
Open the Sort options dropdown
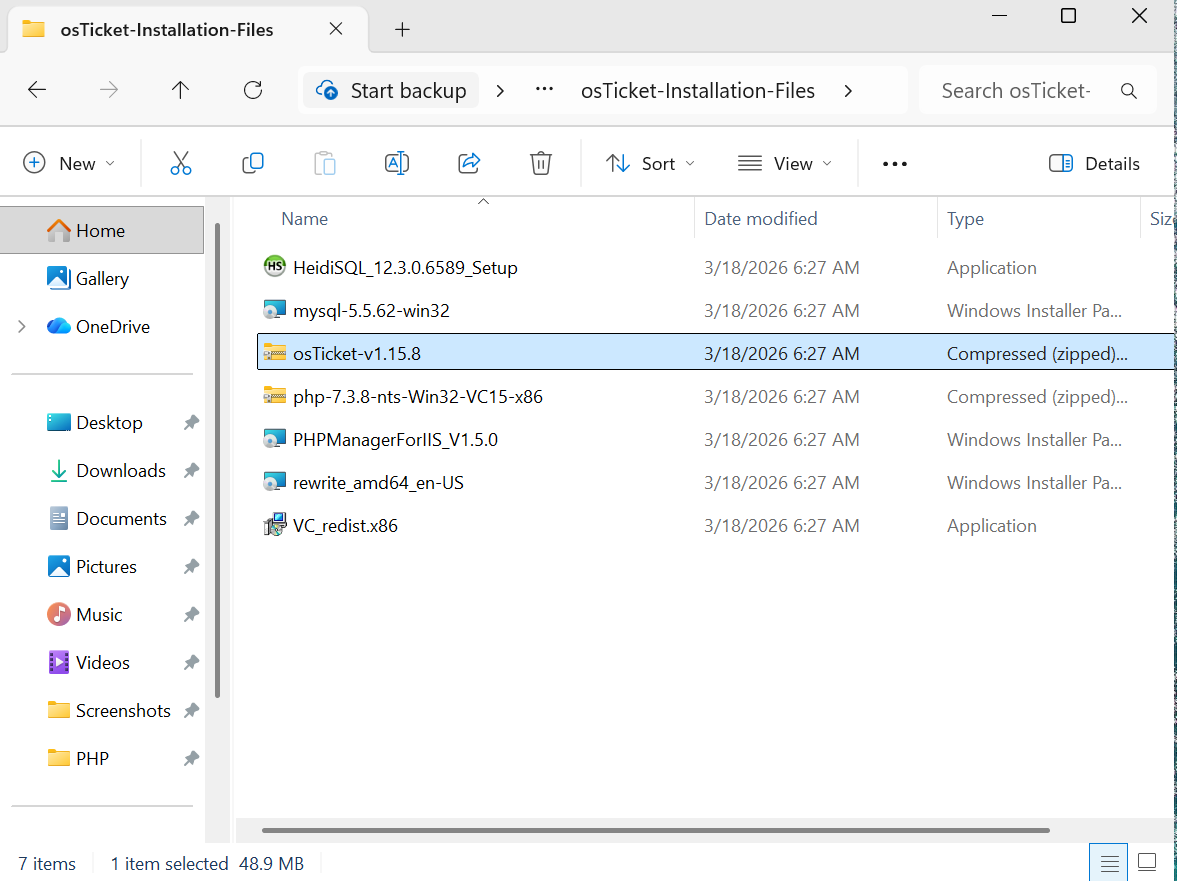(x=650, y=164)
